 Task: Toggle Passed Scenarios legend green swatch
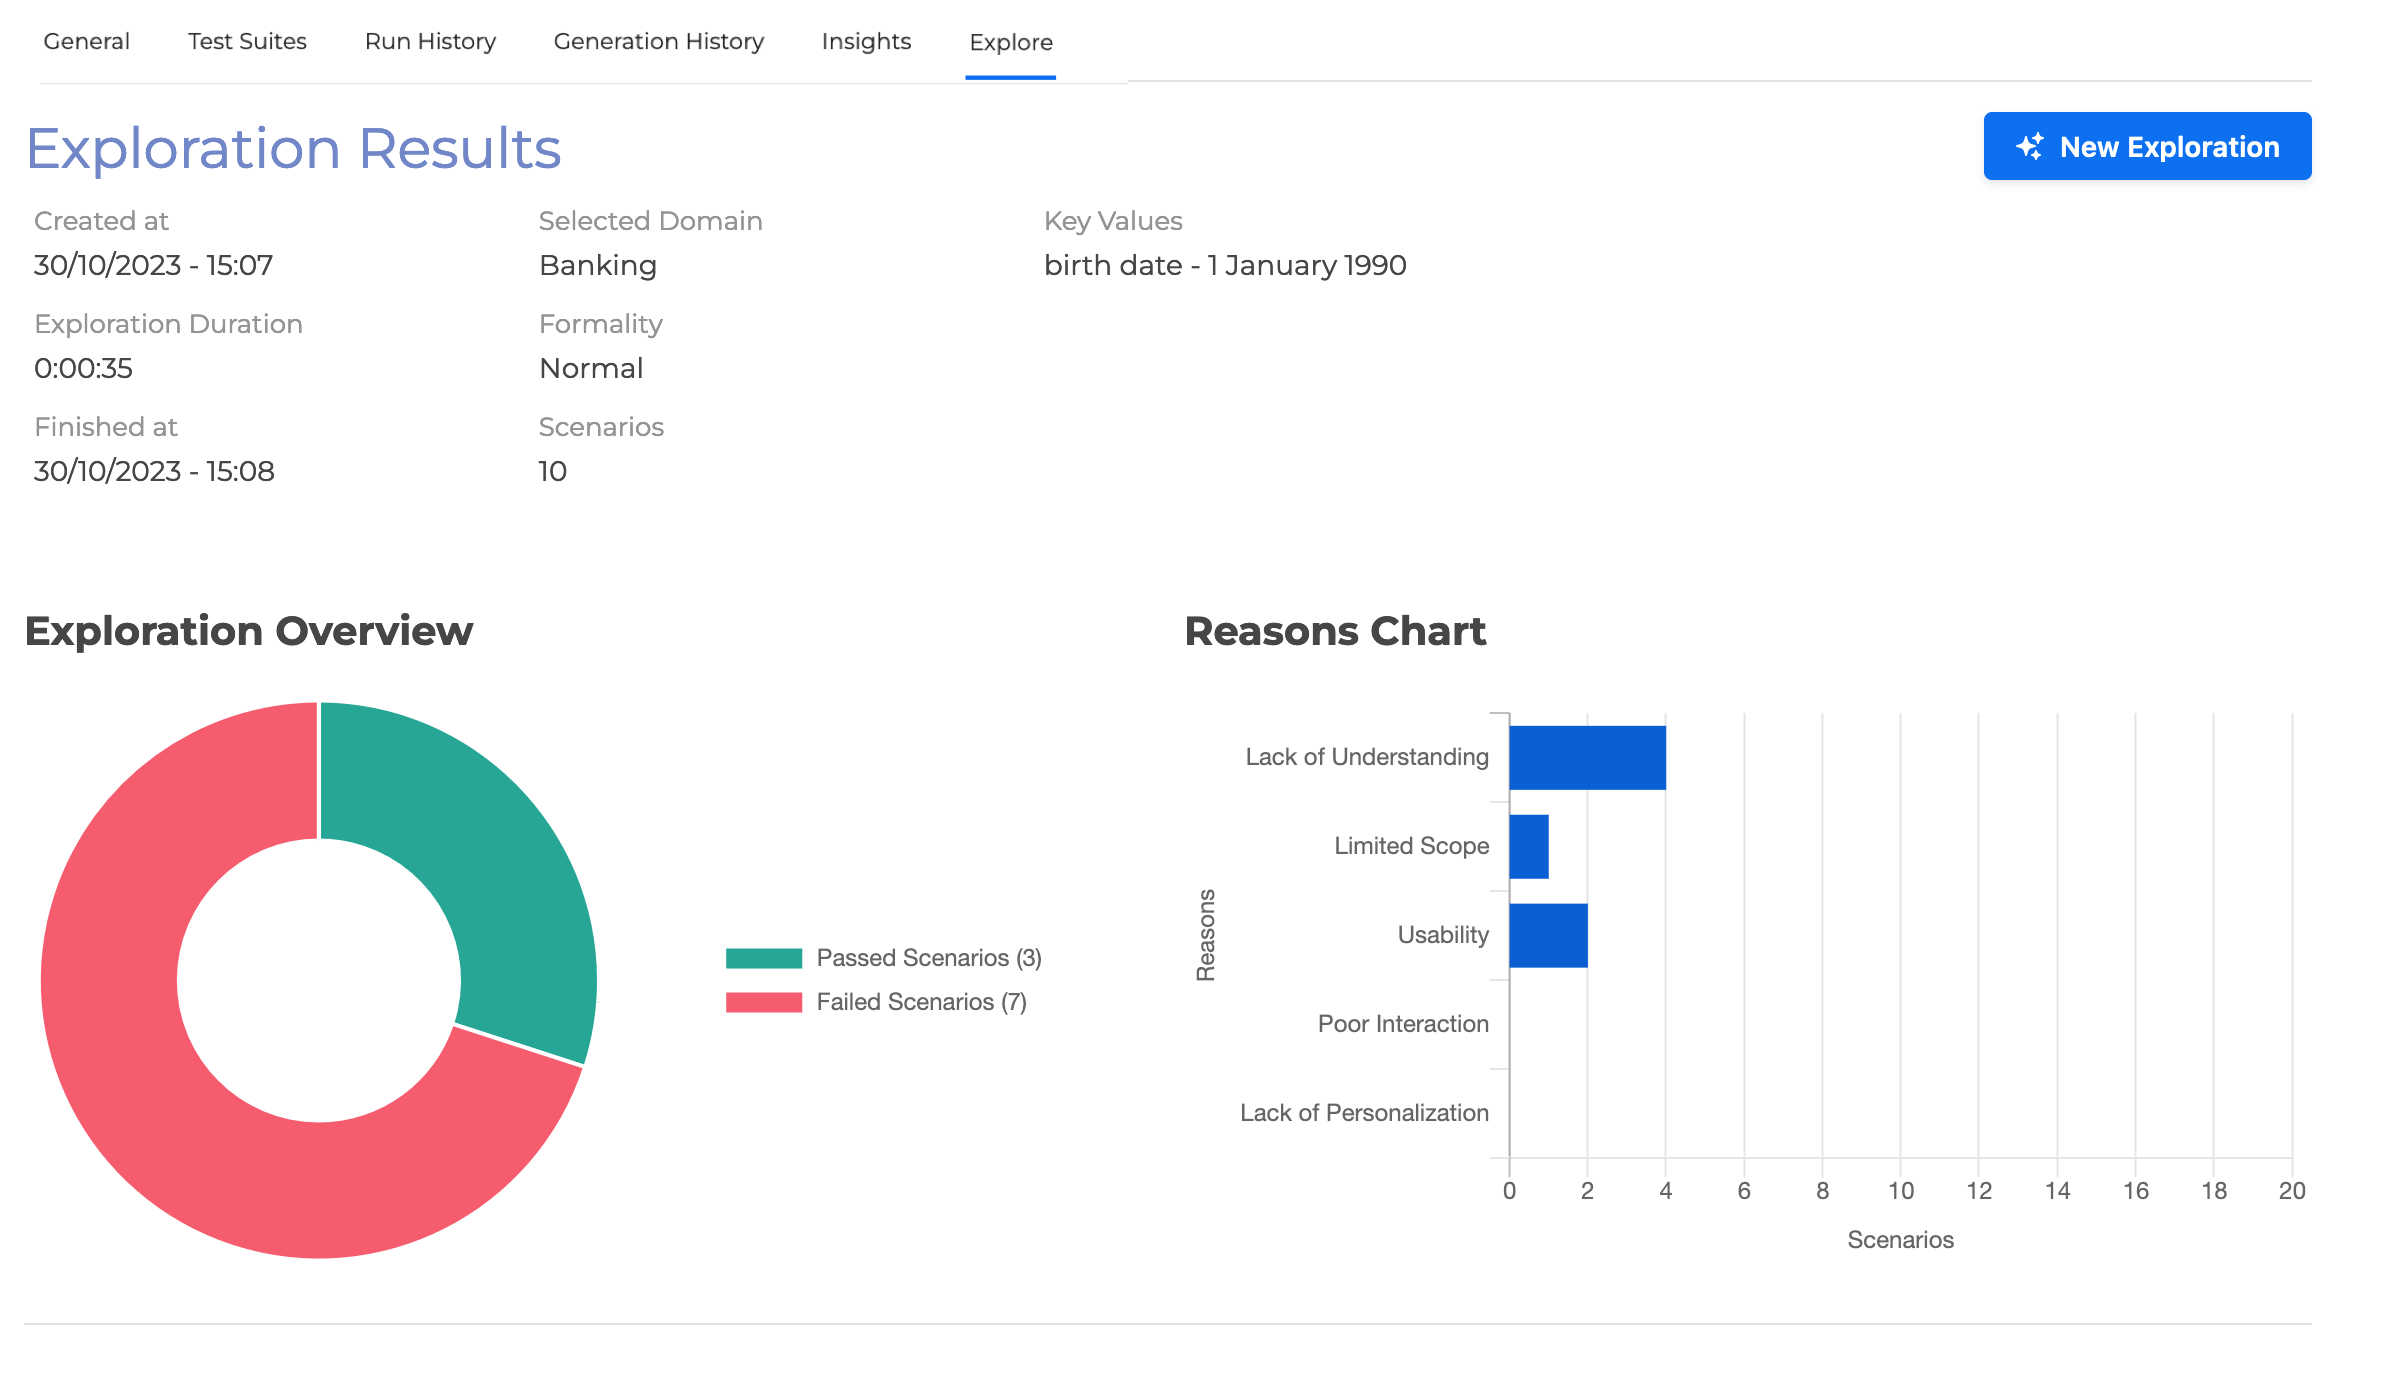click(763, 958)
